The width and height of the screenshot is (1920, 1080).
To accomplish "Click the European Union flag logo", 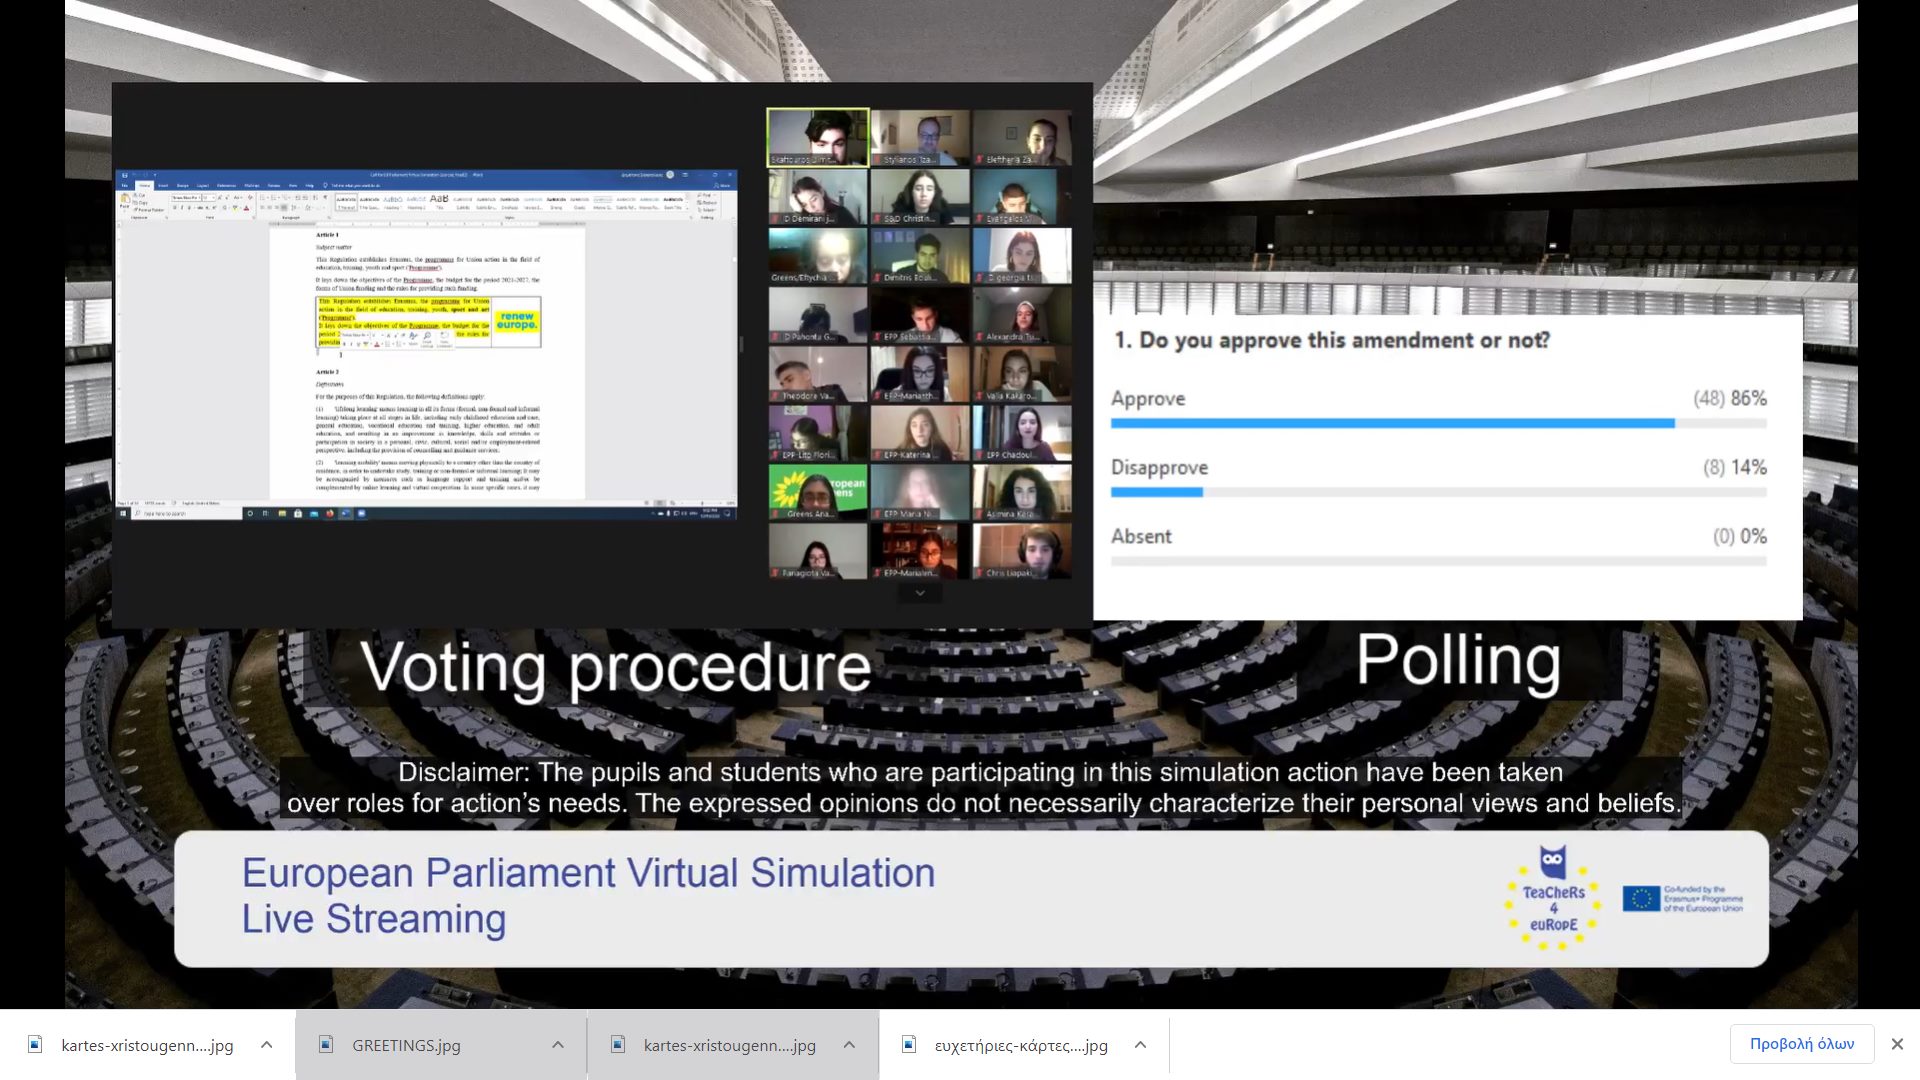I will click(x=1641, y=898).
